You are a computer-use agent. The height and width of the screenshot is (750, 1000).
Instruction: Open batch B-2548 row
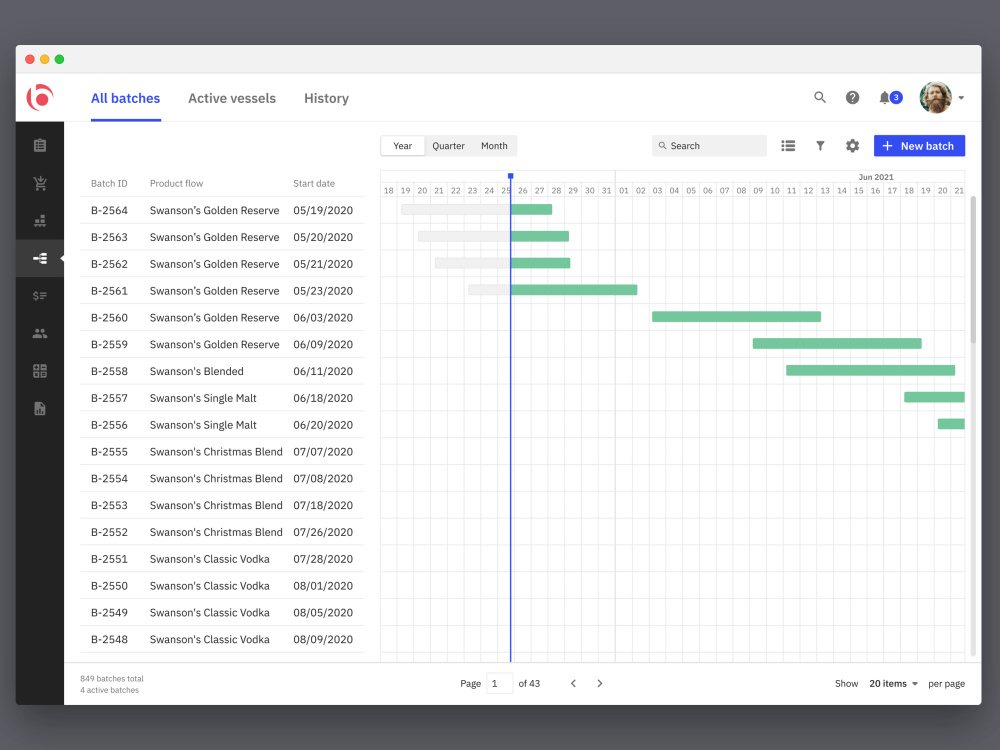click(222, 639)
